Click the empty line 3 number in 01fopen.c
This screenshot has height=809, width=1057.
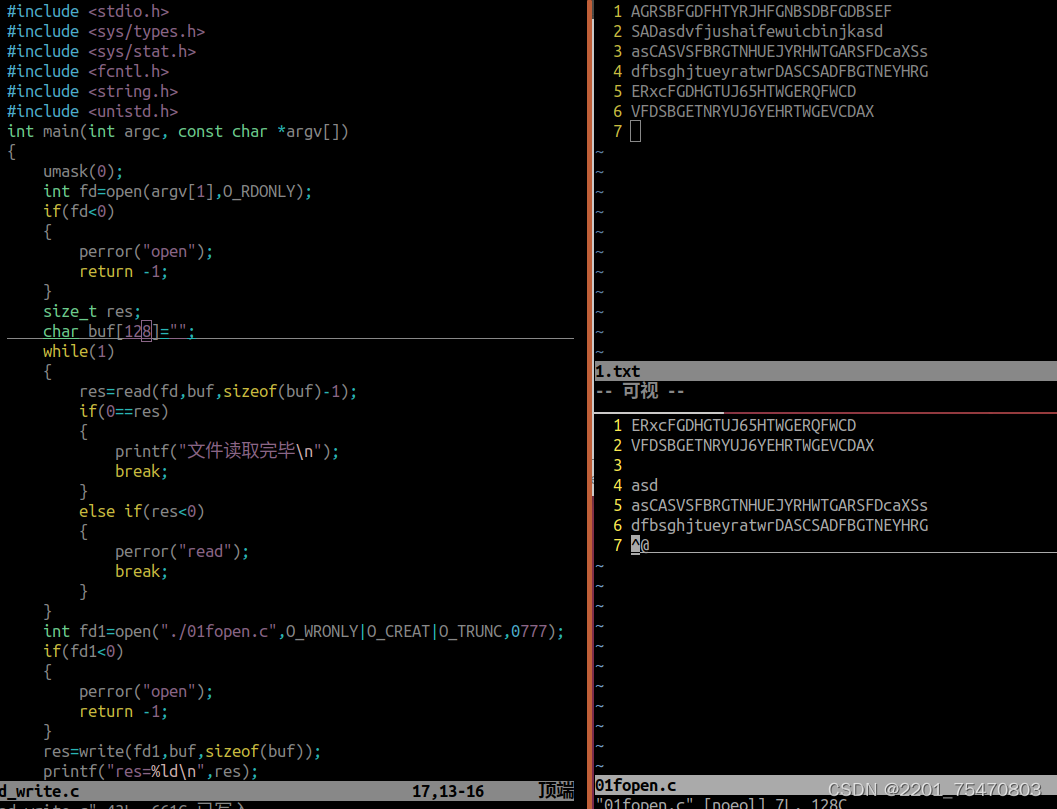click(617, 465)
